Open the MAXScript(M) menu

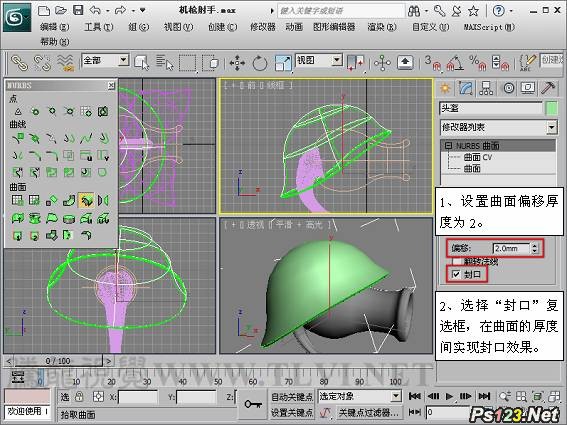pos(489,27)
